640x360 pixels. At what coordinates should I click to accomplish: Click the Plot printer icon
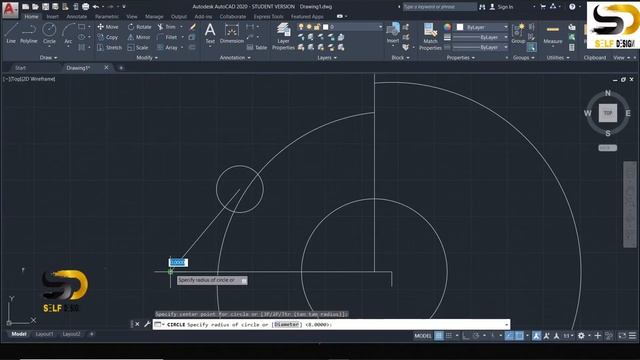85,7
